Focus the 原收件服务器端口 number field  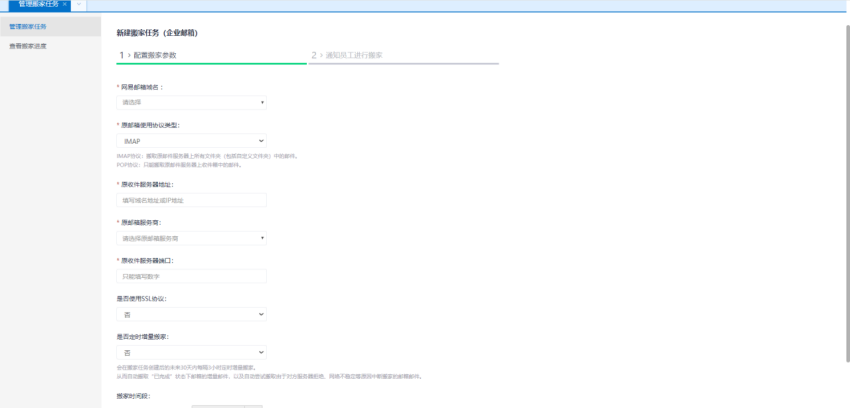[191, 276]
